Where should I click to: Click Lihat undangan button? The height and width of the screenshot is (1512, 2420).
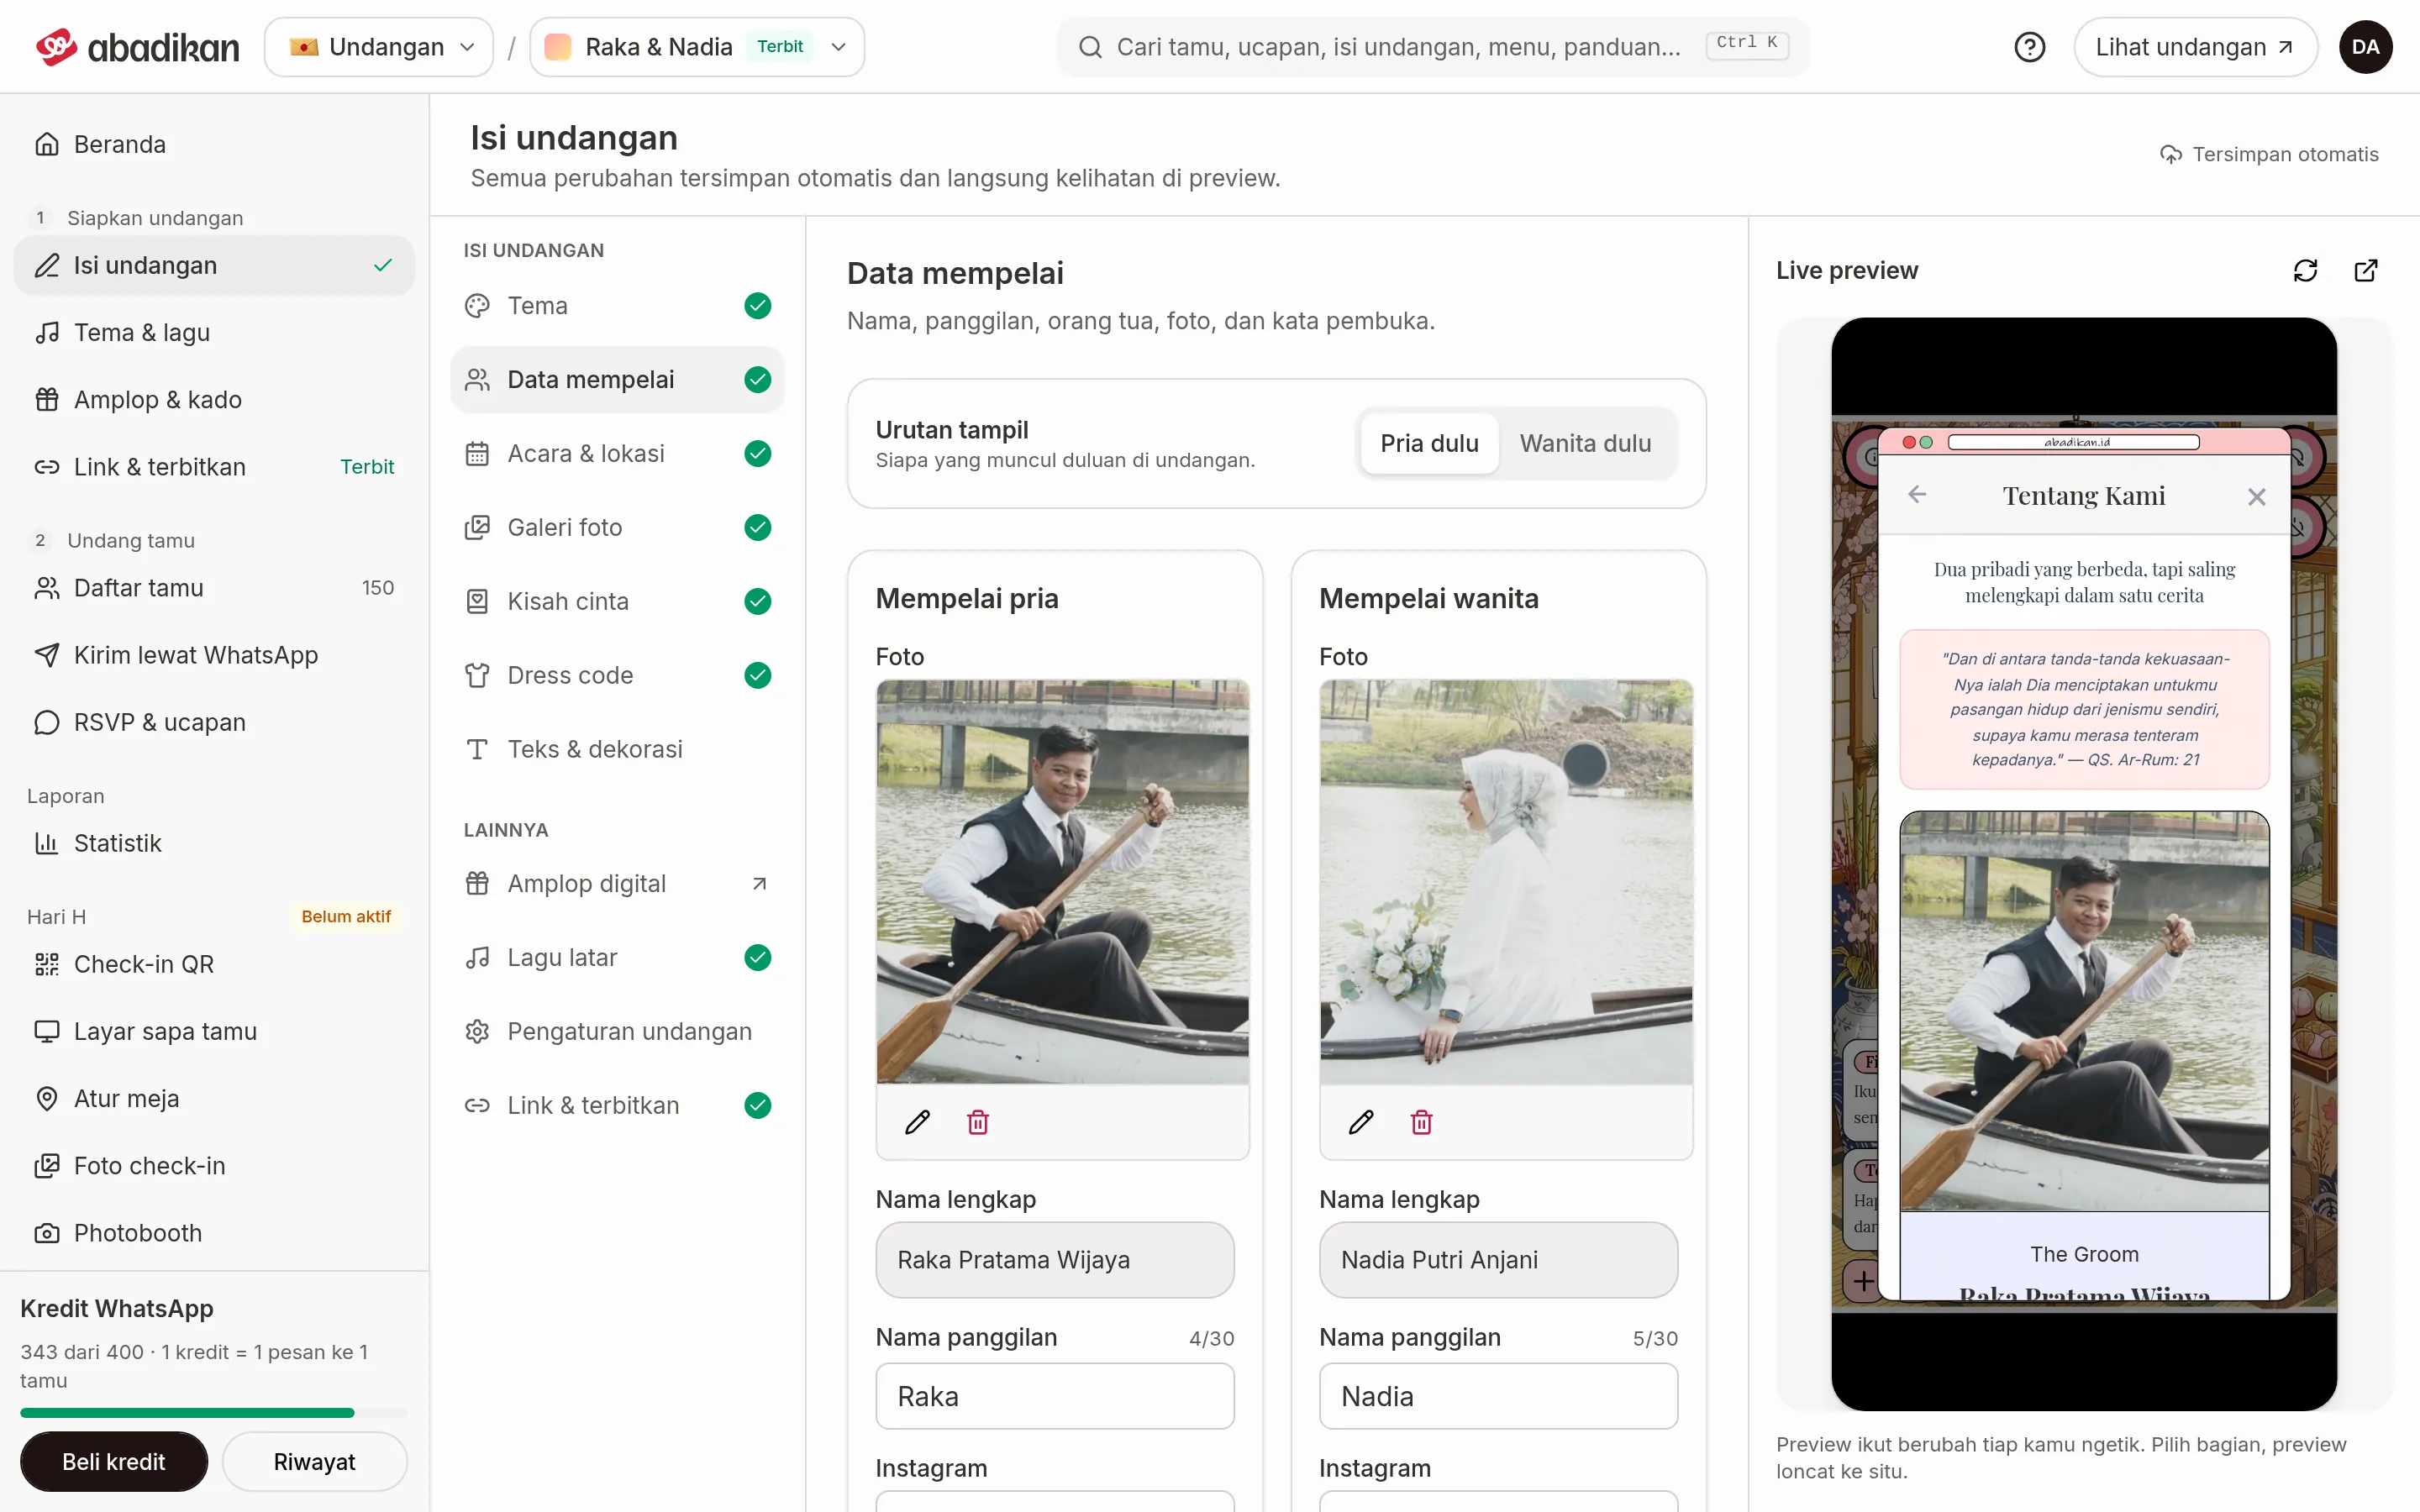pyautogui.click(x=2195, y=47)
